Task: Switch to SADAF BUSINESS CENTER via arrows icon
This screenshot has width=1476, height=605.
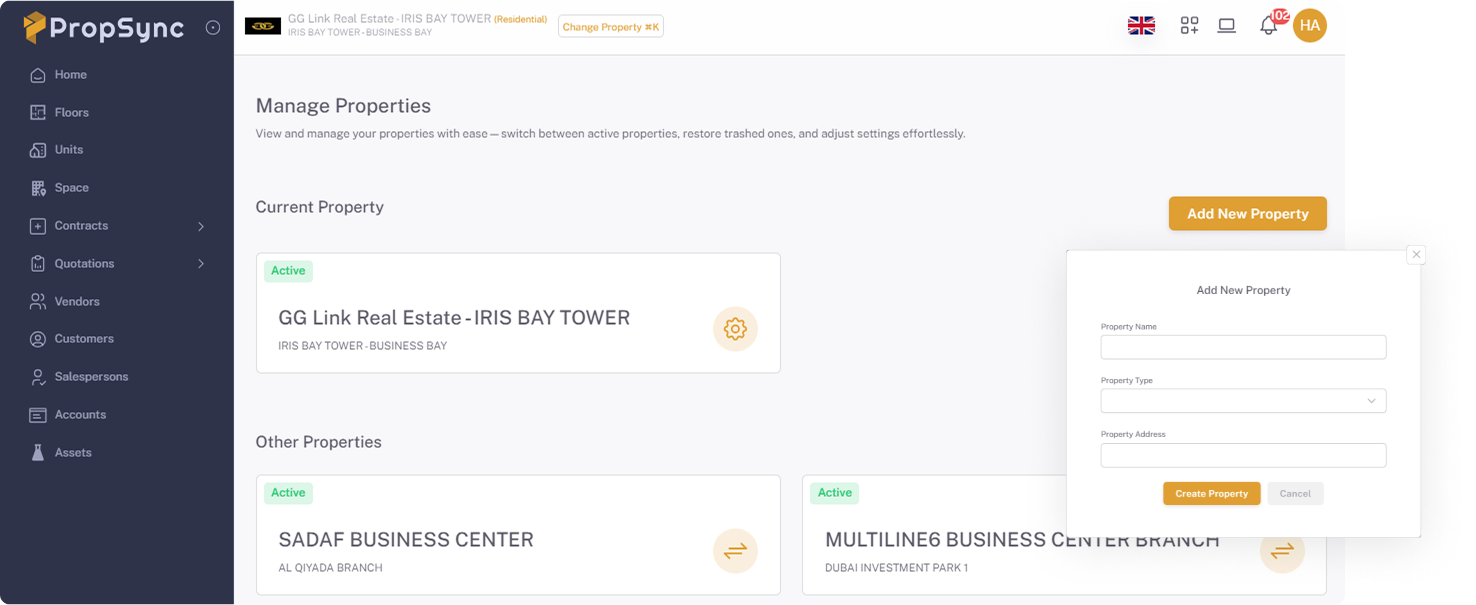Action: pyautogui.click(x=735, y=551)
